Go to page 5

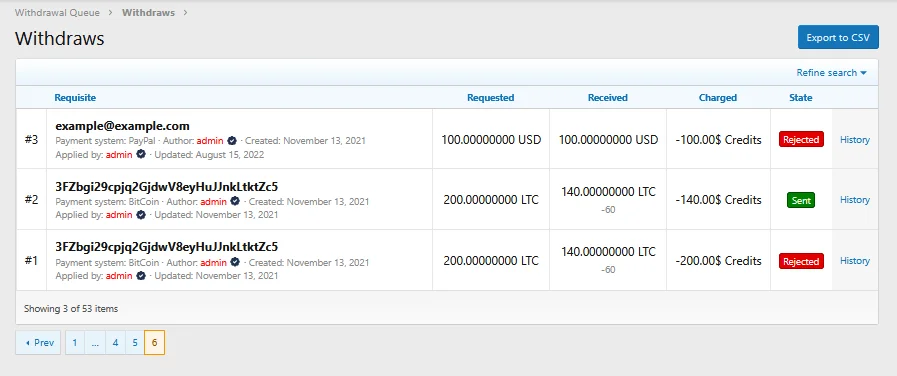(135, 342)
